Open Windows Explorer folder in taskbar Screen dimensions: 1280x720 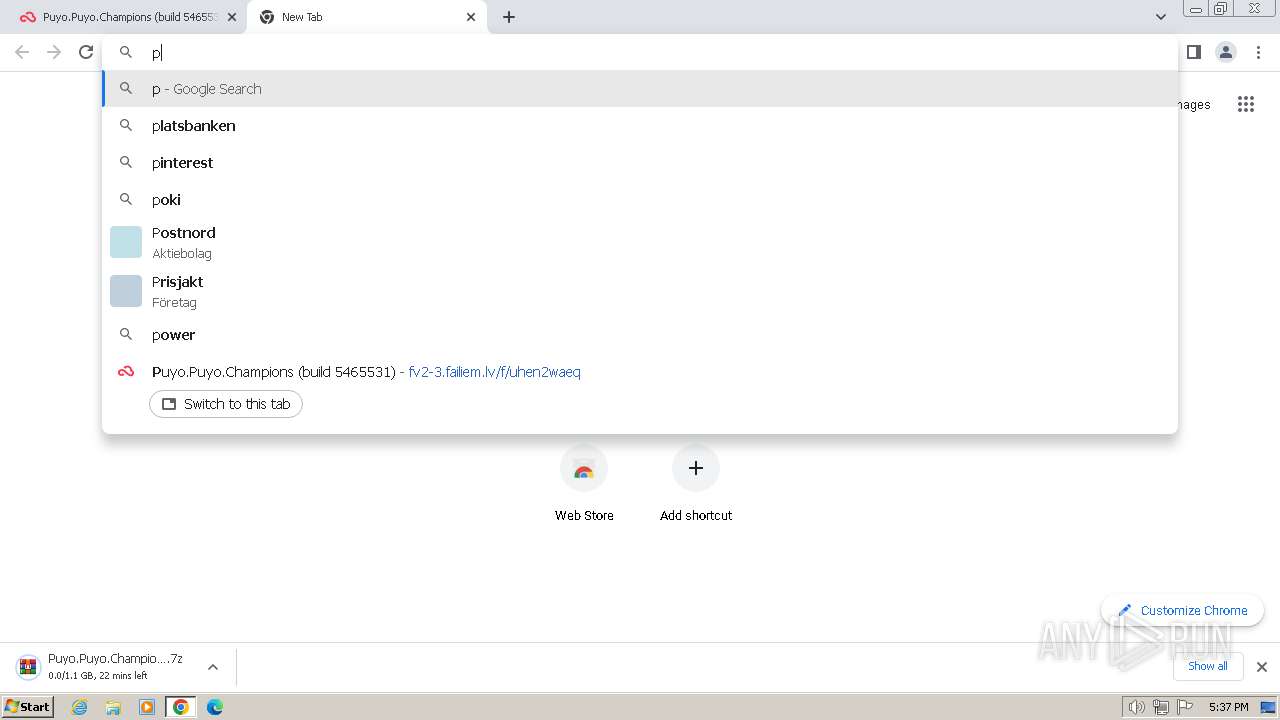tap(113, 707)
